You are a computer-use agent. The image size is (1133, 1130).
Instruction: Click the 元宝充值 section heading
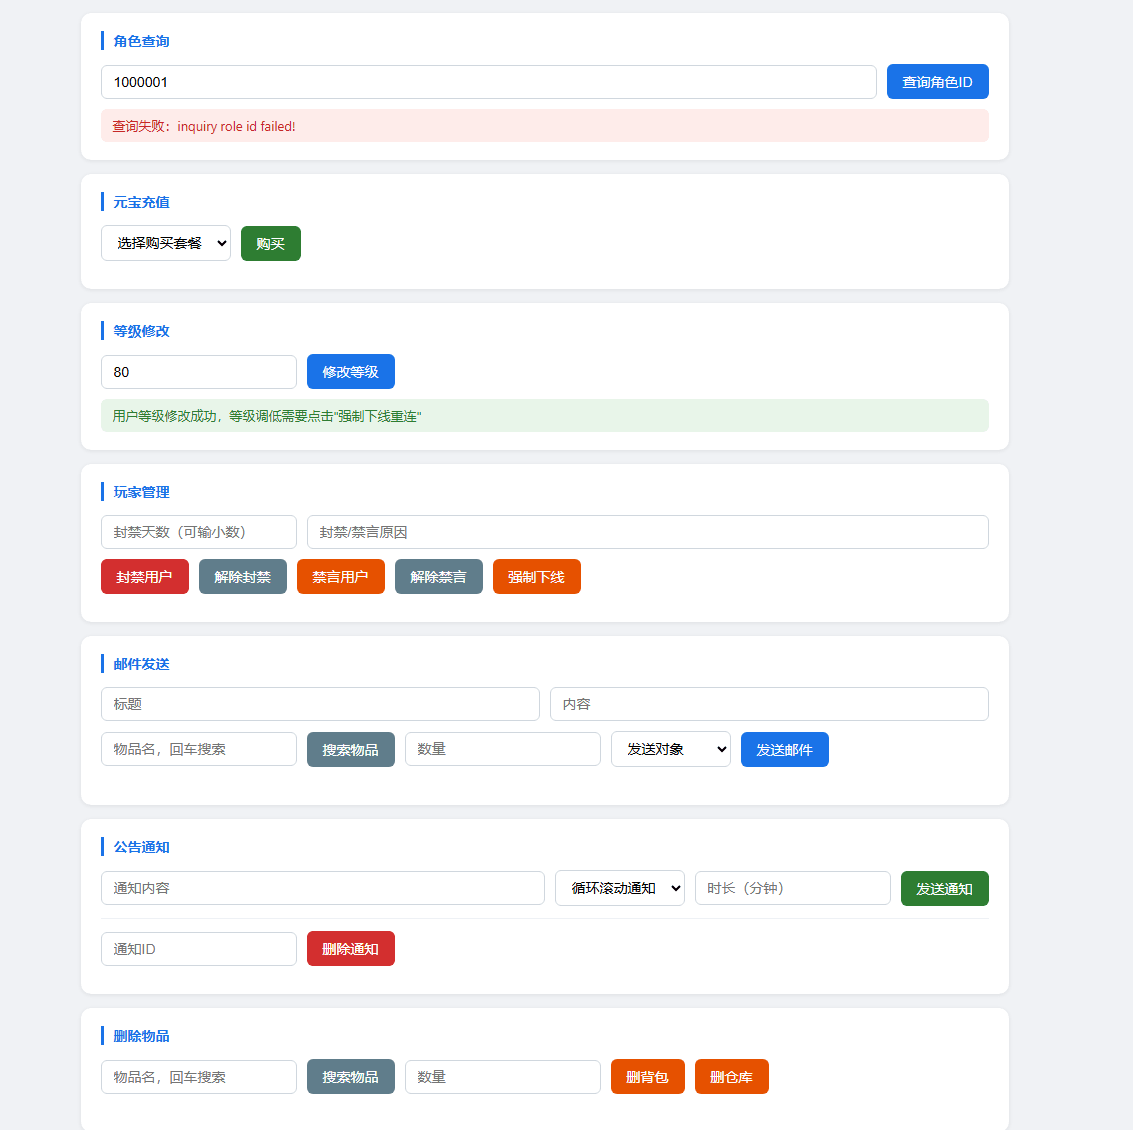pyautogui.click(x=141, y=202)
